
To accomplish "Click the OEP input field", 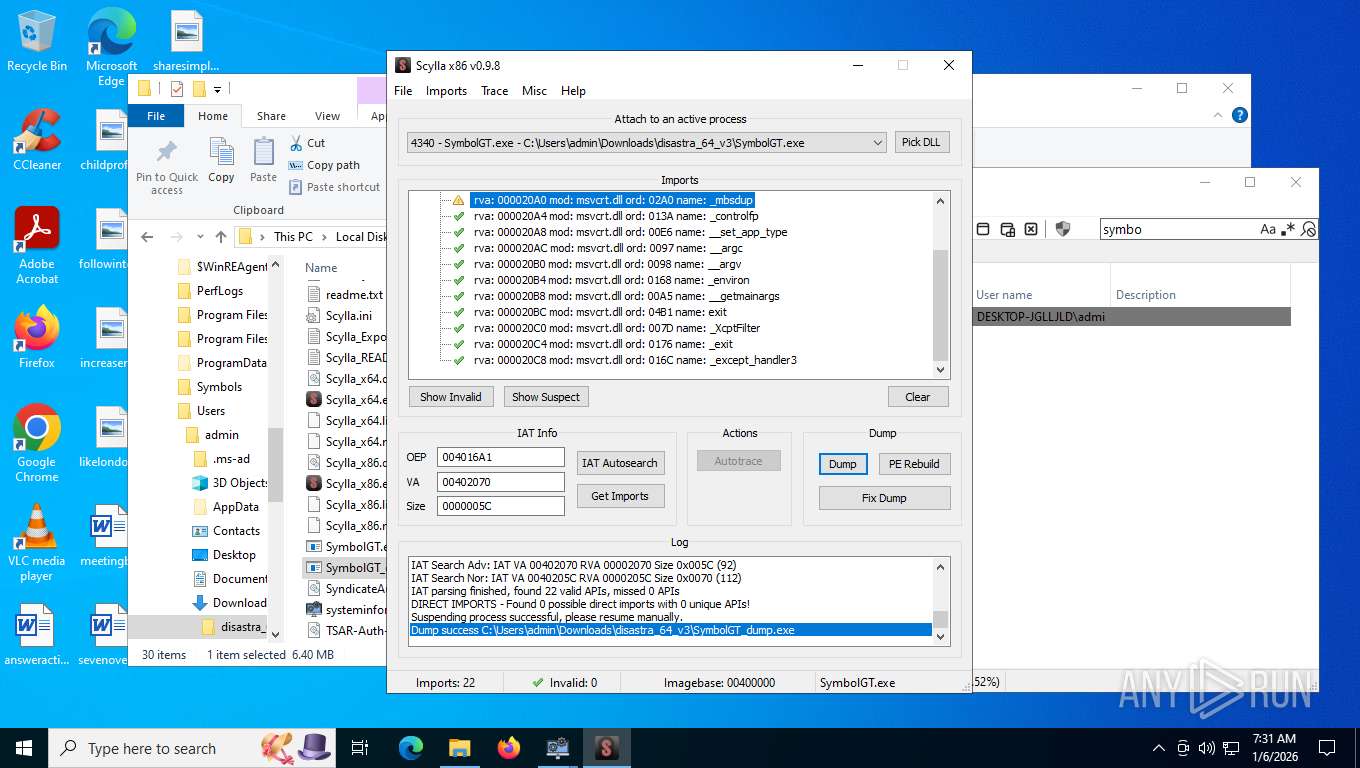I will pos(501,457).
